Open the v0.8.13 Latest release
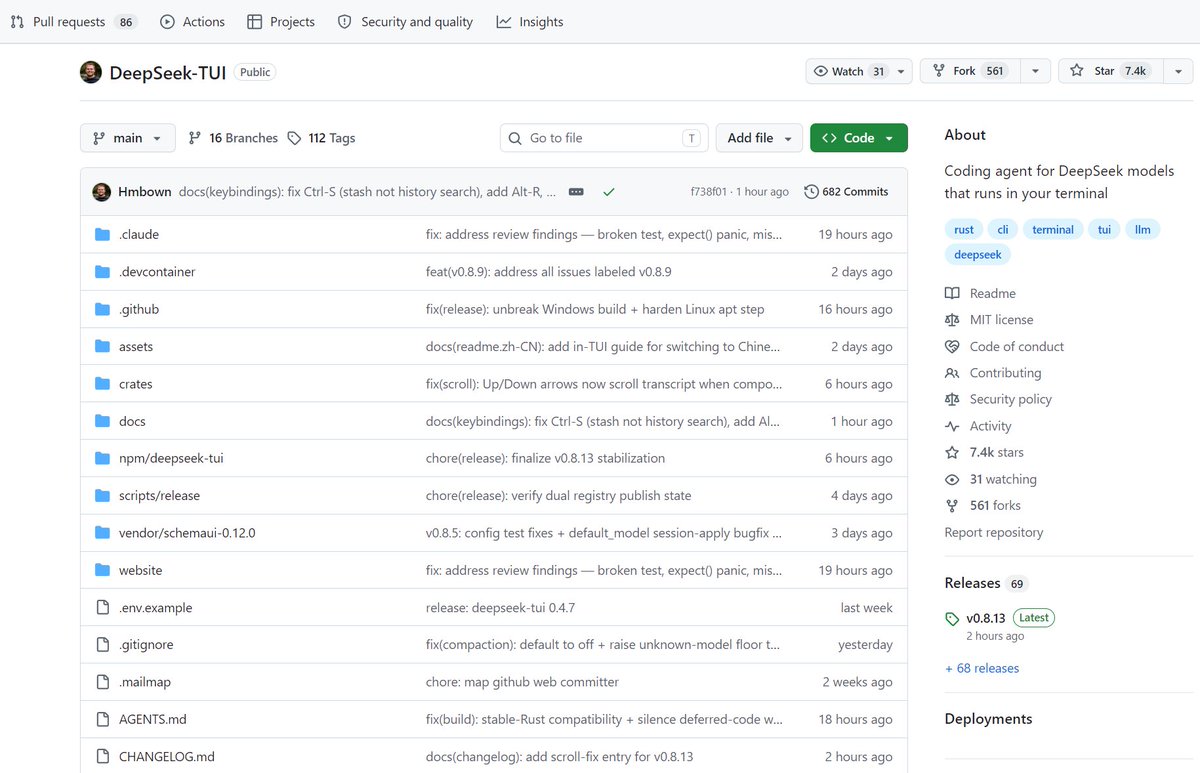The width and height of the screenshot is (1200, 773). click(1000, 618)
